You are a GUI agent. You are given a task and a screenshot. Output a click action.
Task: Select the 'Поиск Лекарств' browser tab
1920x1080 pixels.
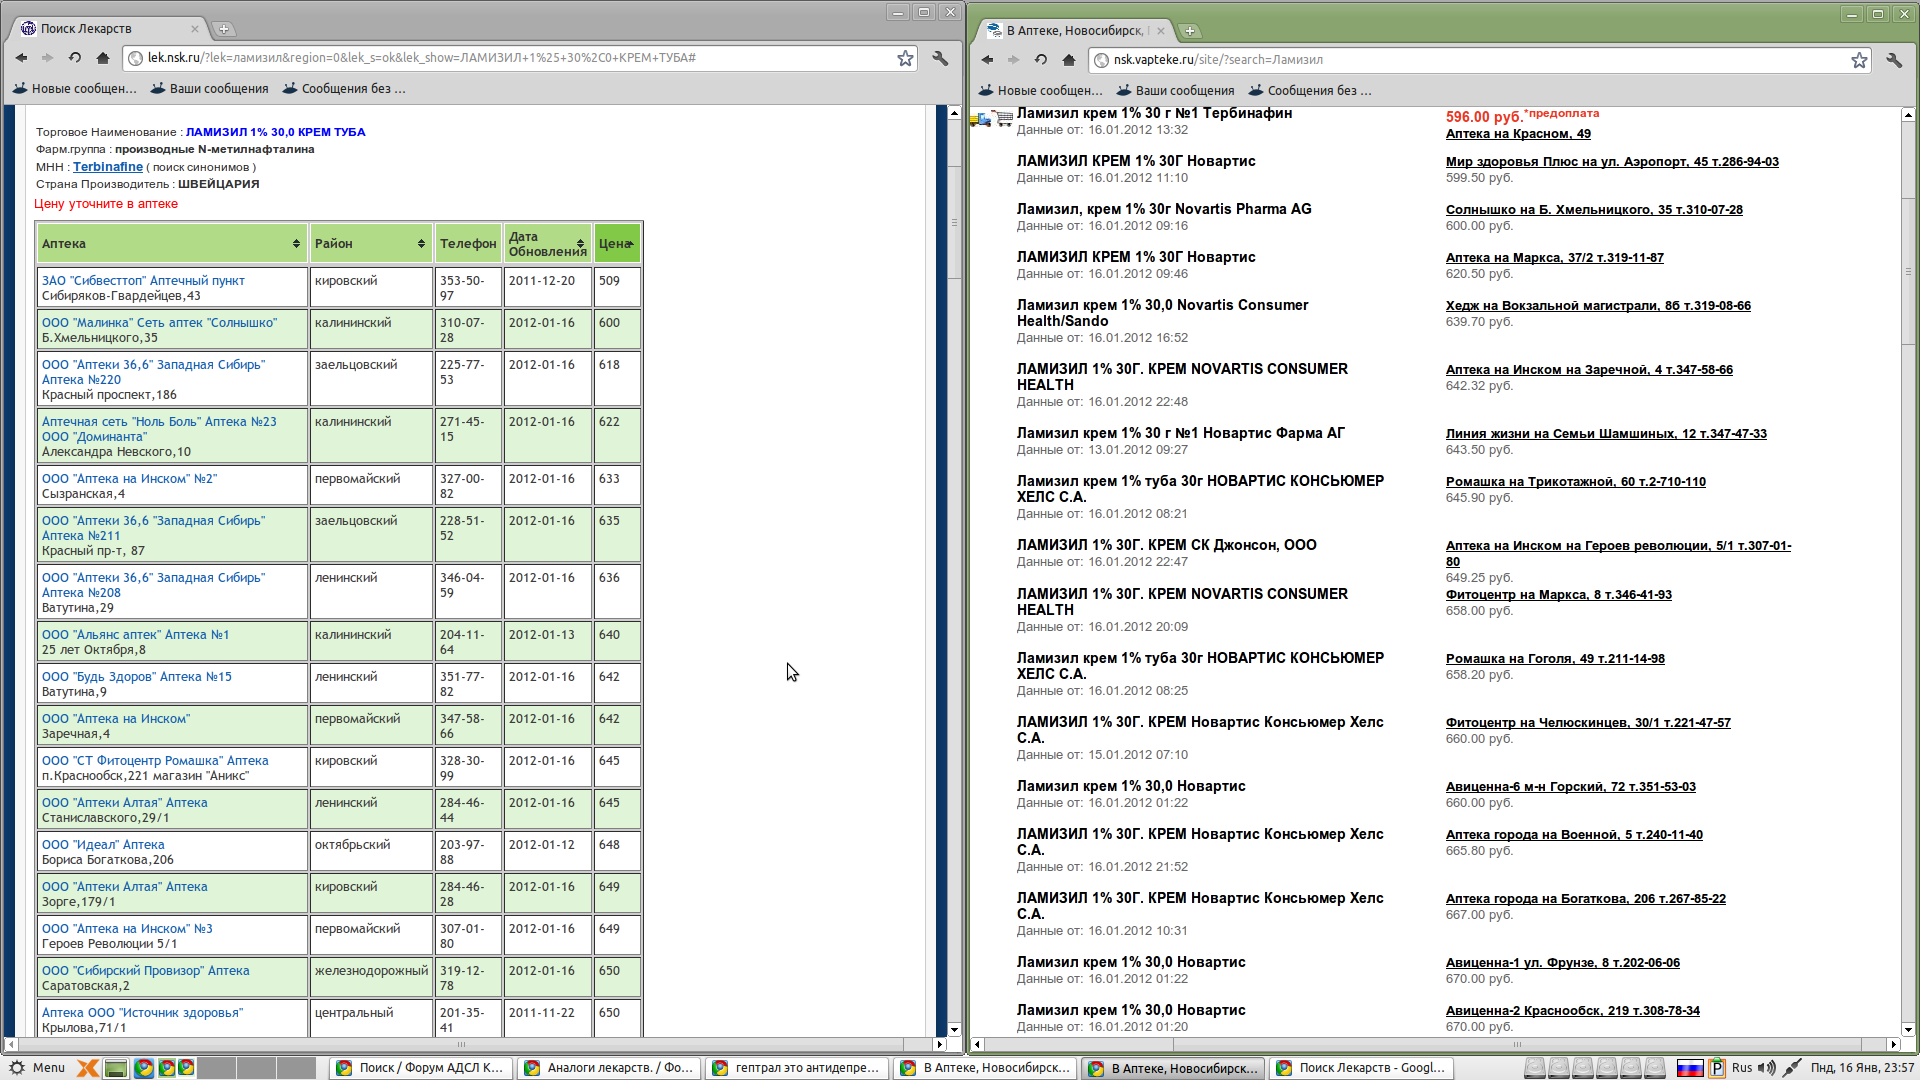point(110,29)
